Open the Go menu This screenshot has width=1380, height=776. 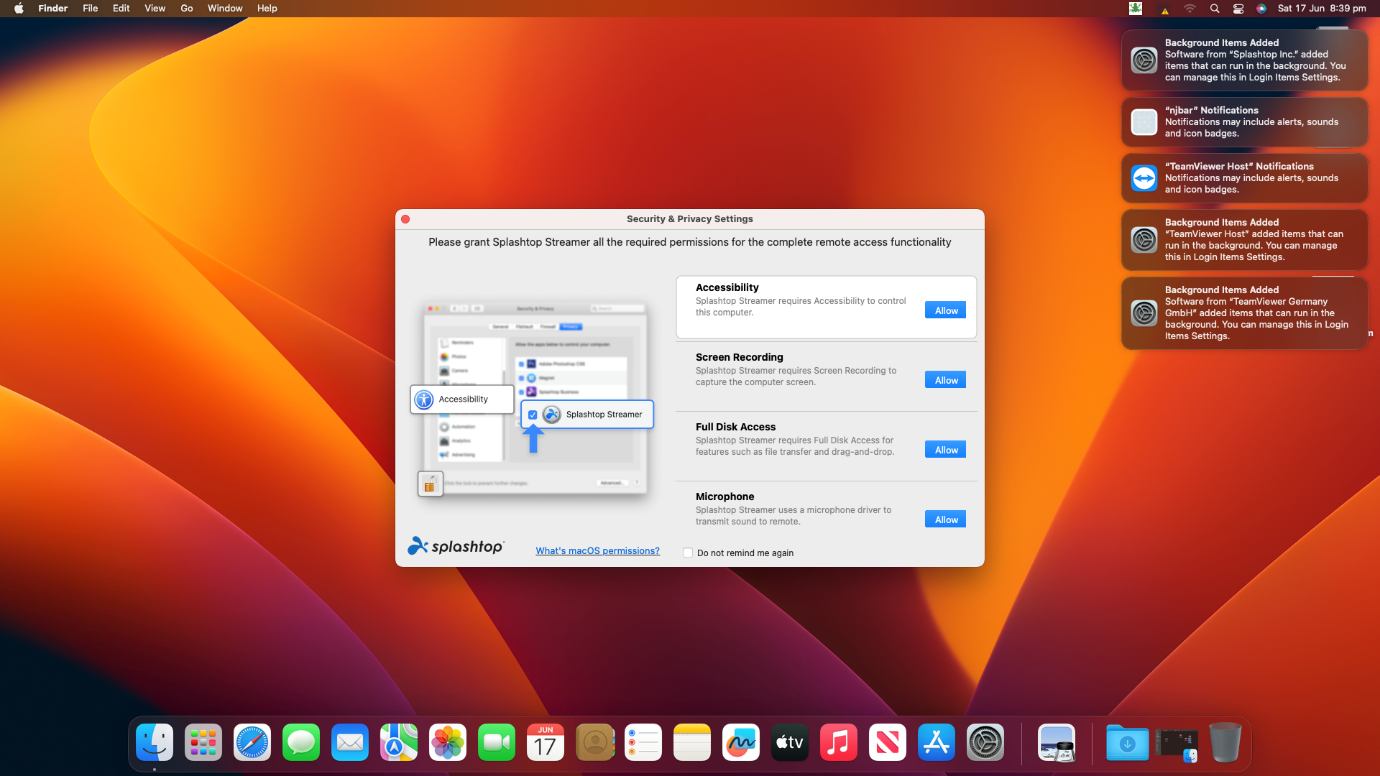(187, 8)
